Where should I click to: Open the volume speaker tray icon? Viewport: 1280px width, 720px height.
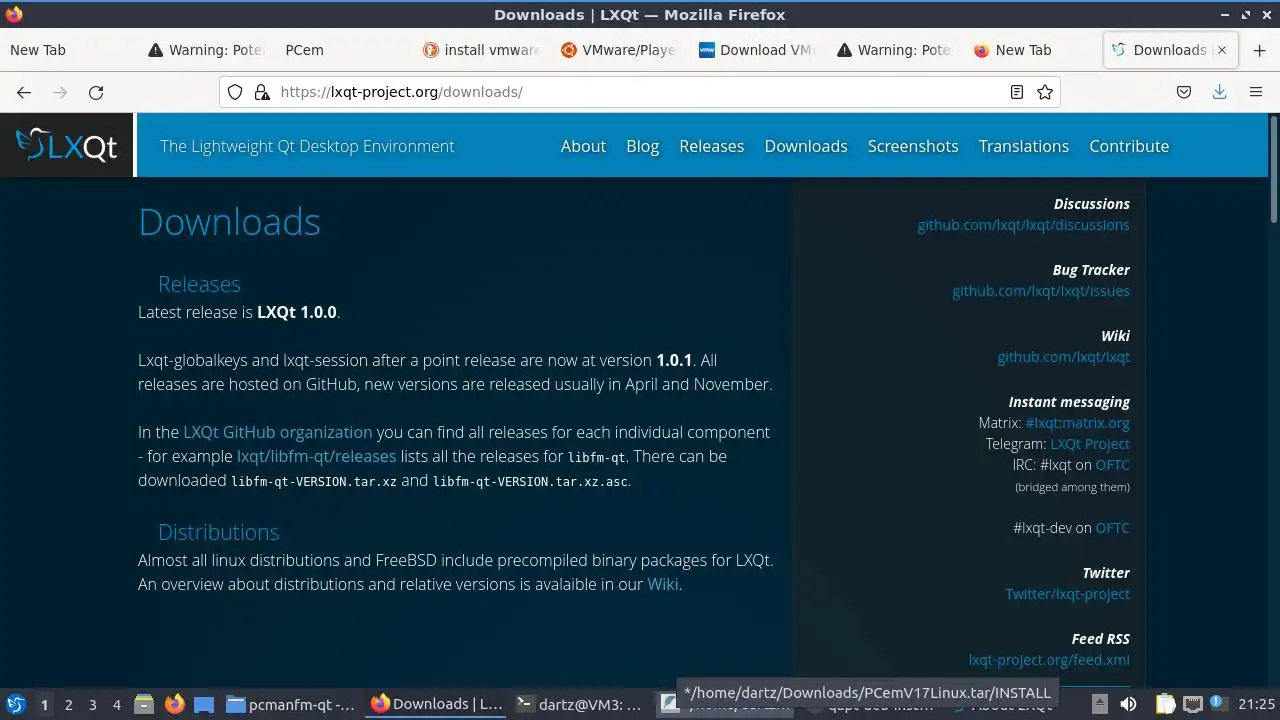tap(1128, 704)
